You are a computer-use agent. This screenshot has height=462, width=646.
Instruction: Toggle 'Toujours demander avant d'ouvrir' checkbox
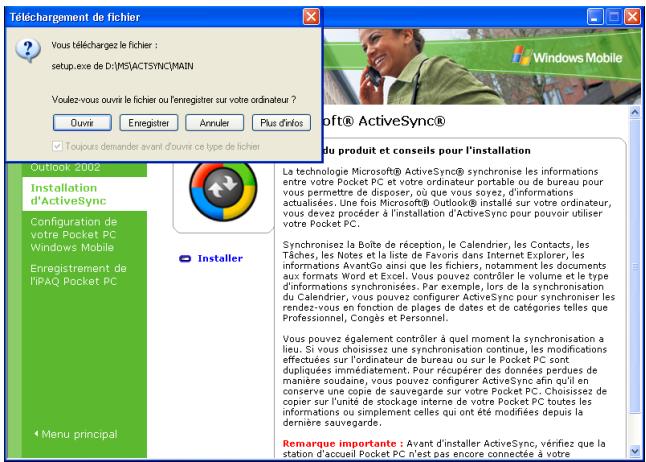pos(57,146)
